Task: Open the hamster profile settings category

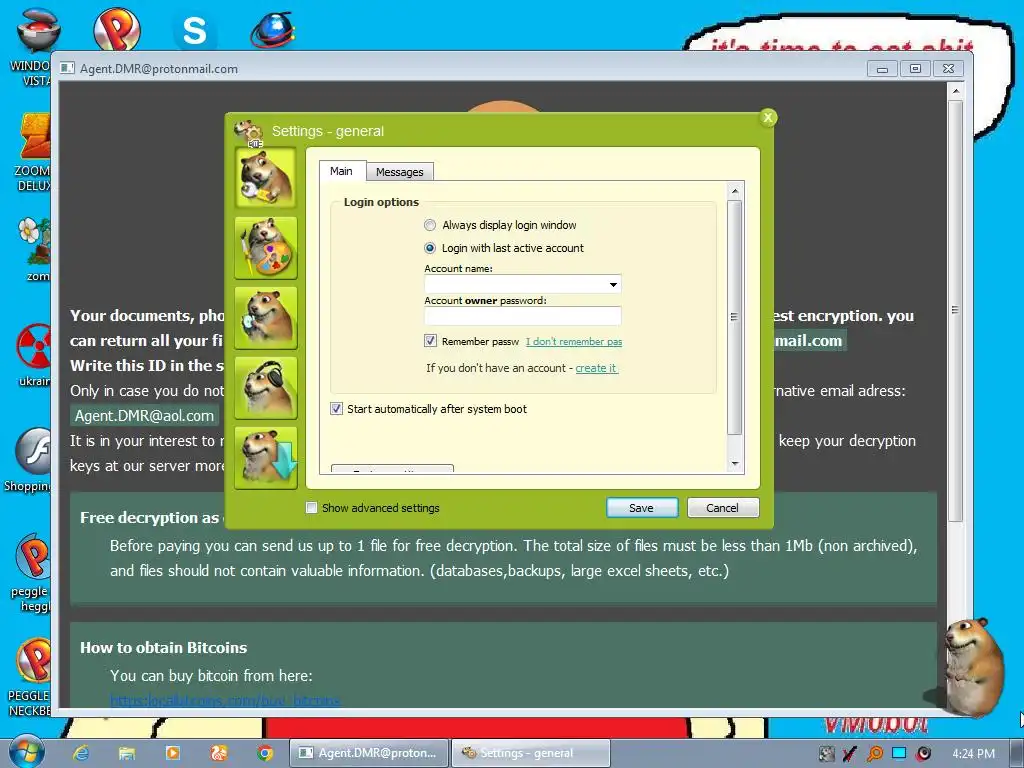Action: tap(266, 177)
